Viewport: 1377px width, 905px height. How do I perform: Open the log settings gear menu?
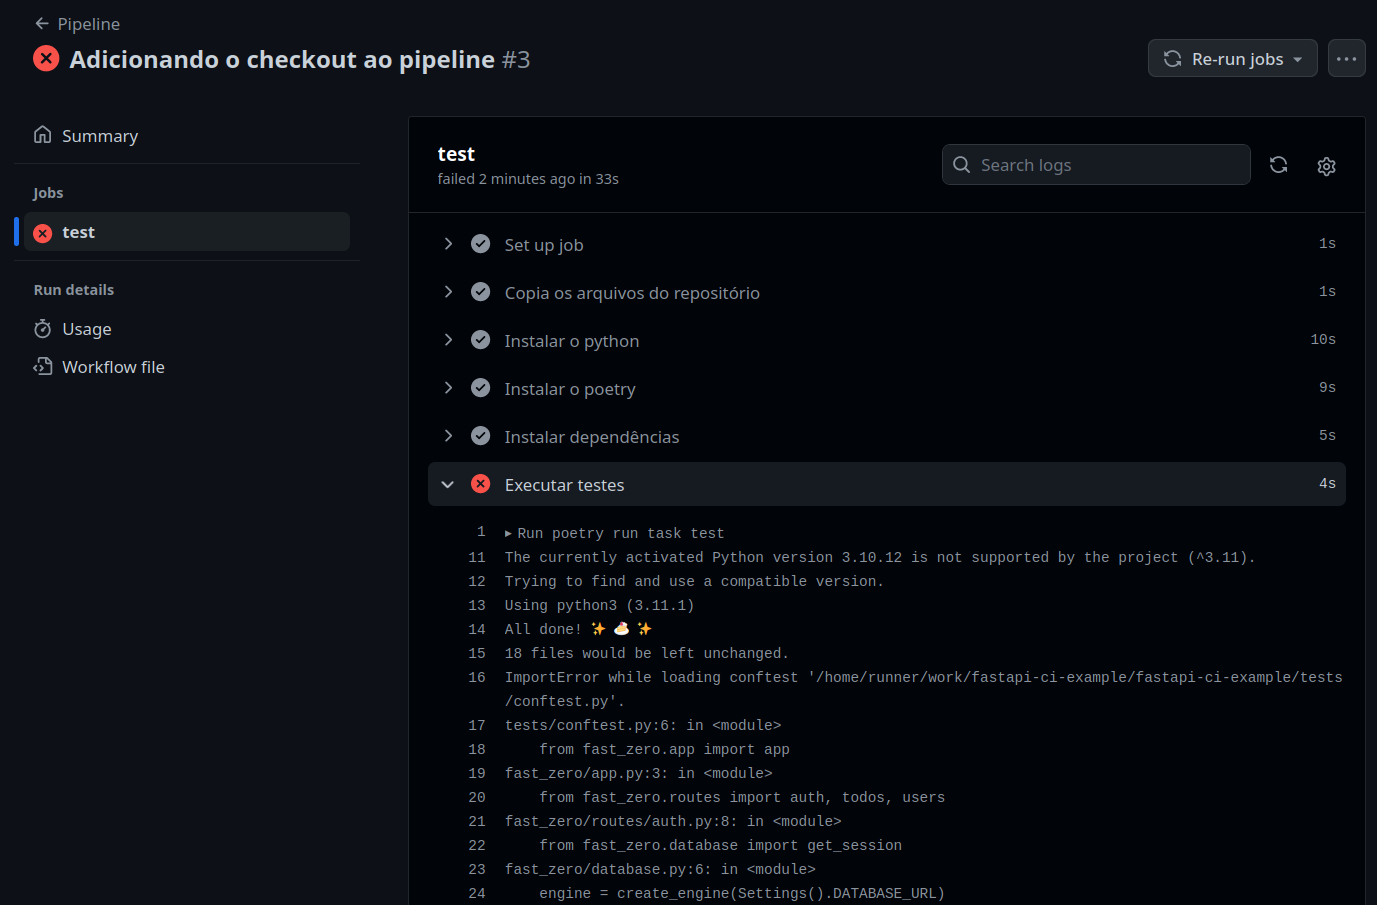point(1326,166)
